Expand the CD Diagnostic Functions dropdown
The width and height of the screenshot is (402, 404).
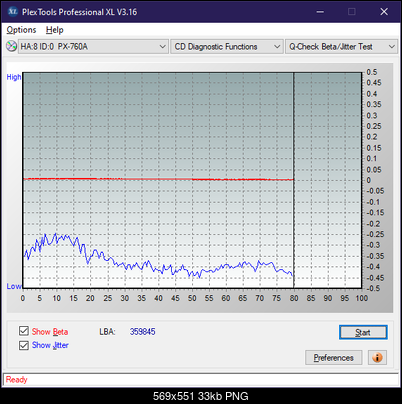point(227,47)
